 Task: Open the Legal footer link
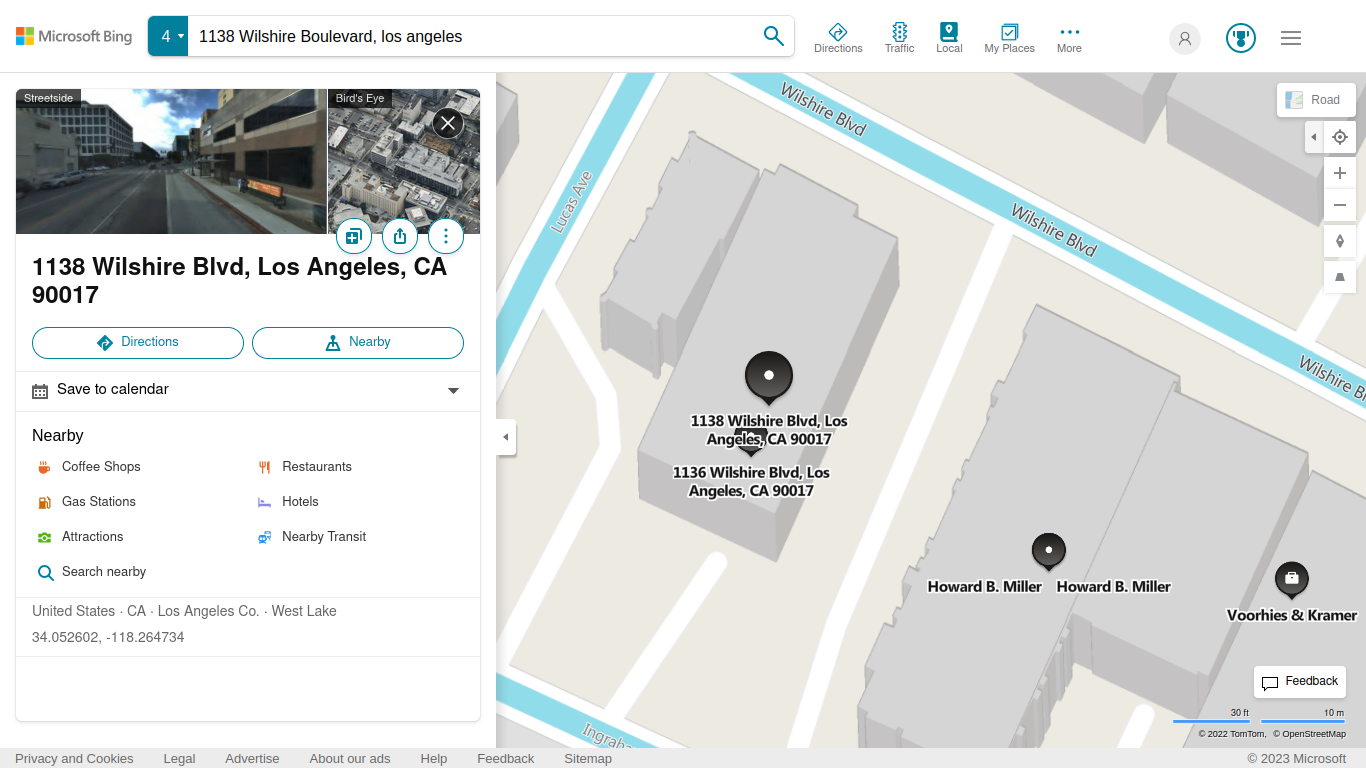[180, 759]
